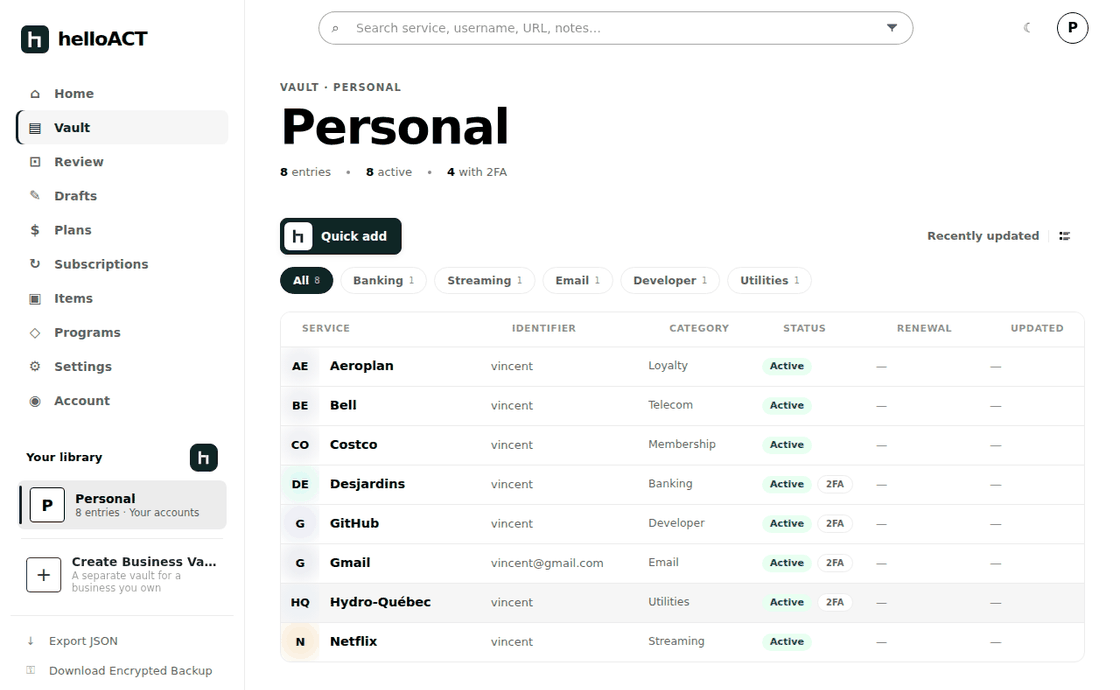Click in the search input field

click(615, 28)
